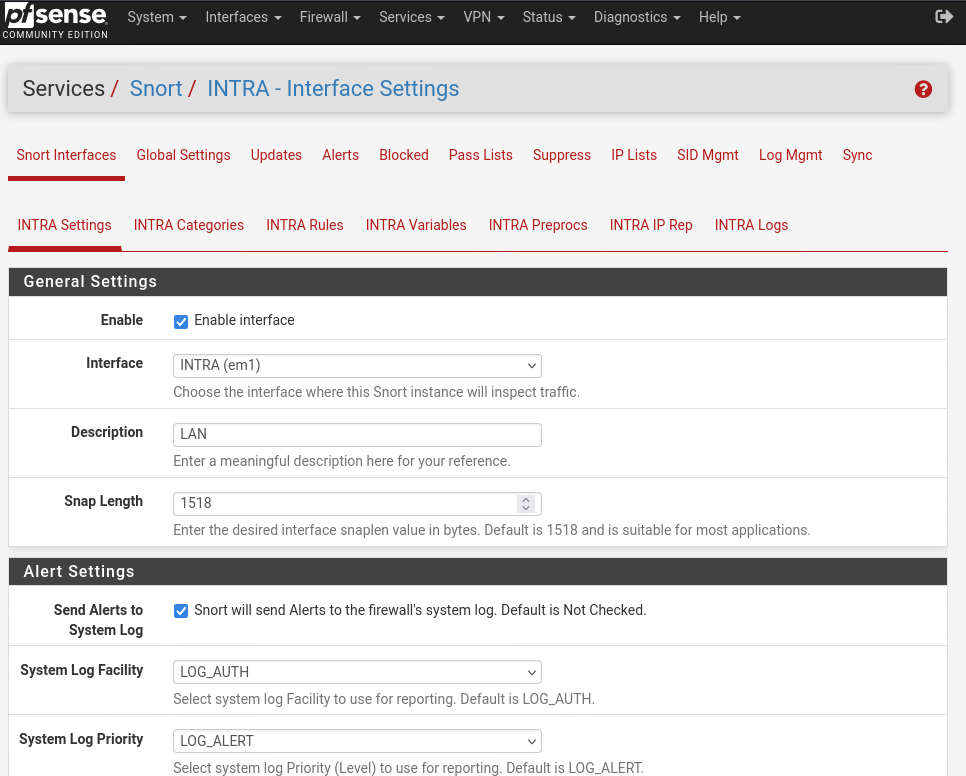Open the Interface INTRA (em1) dropdown
Image resolution: width=966 pixels, height=776 pixels.
tap(357, 366)
